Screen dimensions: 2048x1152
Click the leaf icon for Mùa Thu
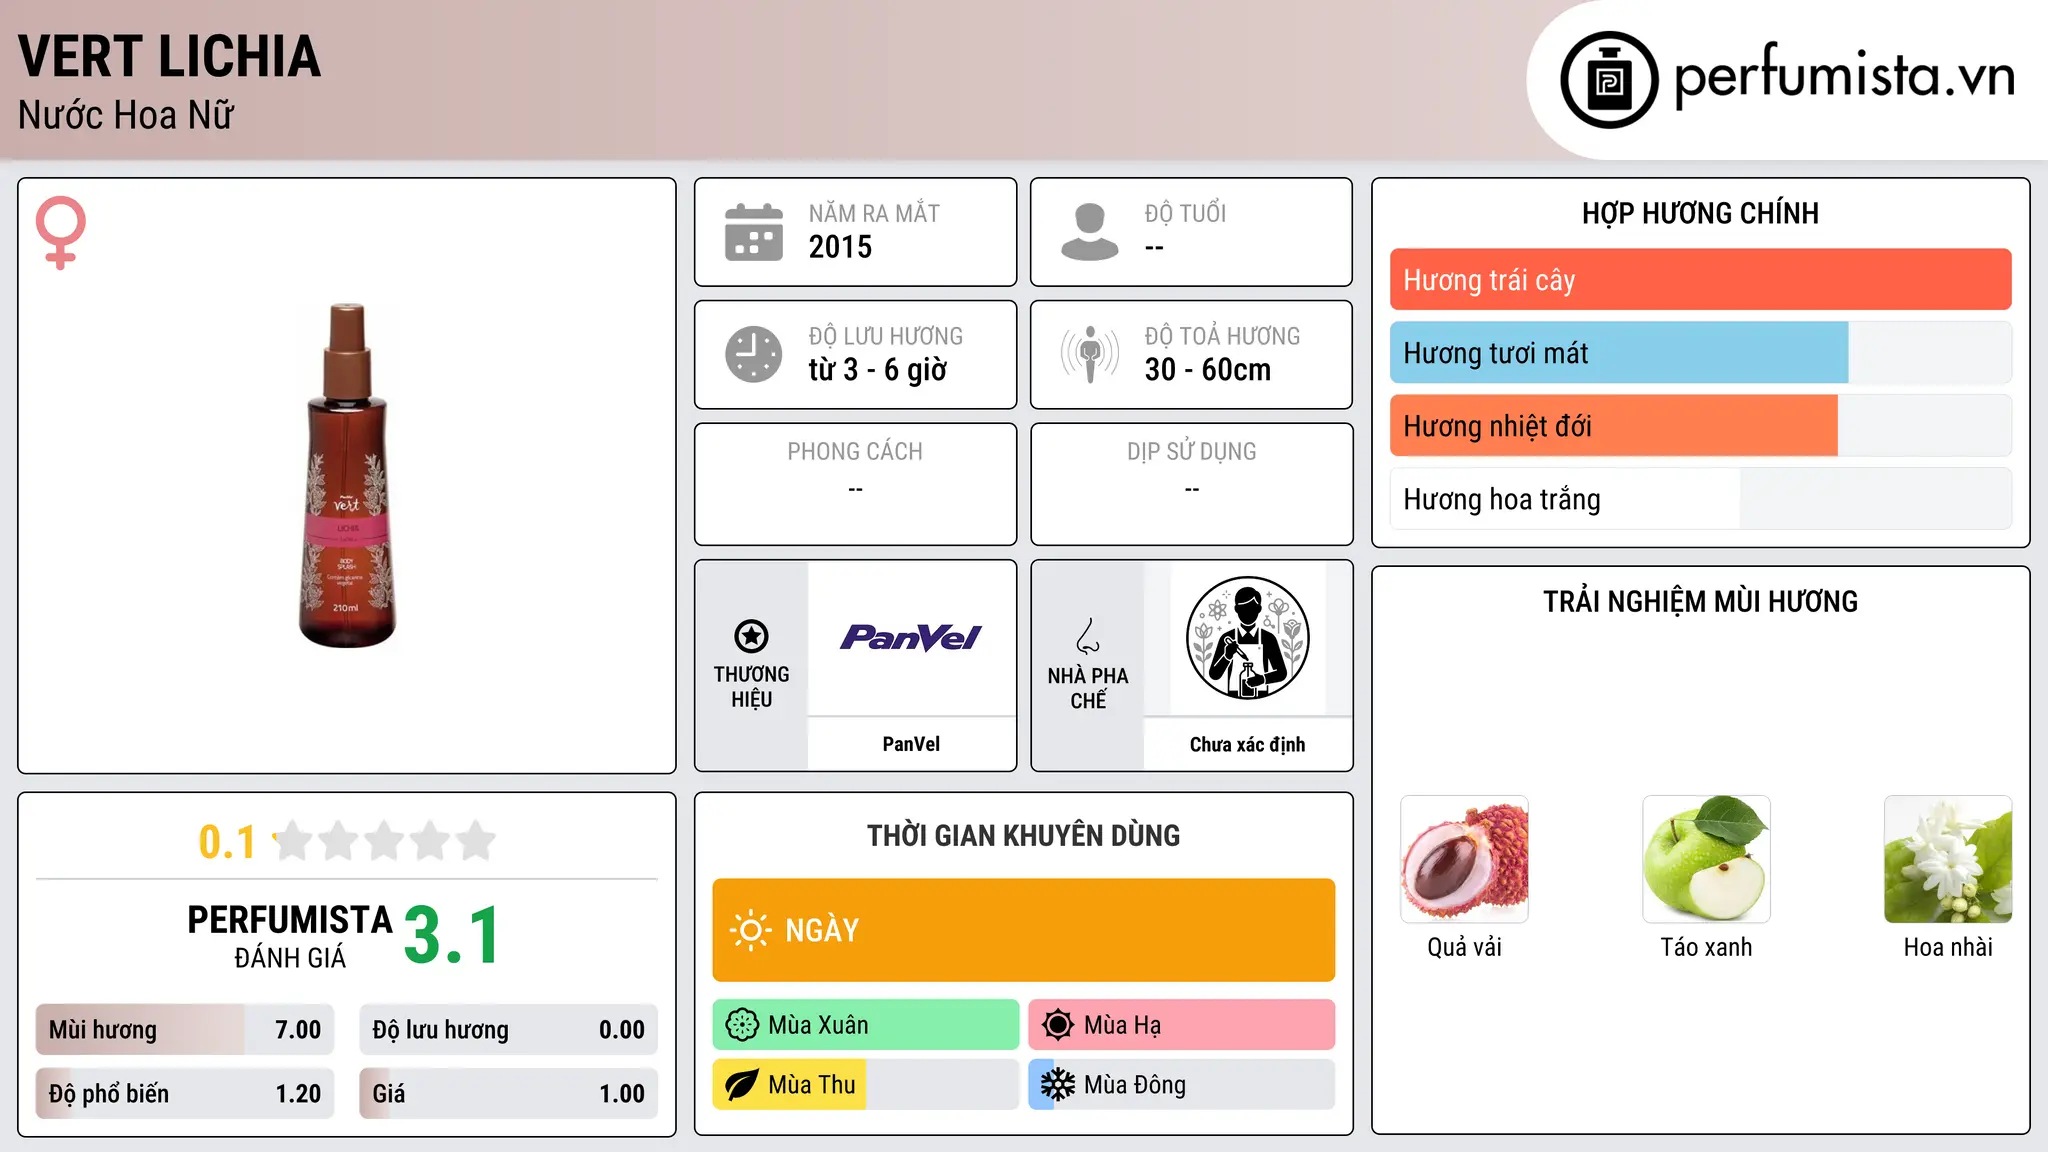pyautogui.click(x=742, y=1085)
